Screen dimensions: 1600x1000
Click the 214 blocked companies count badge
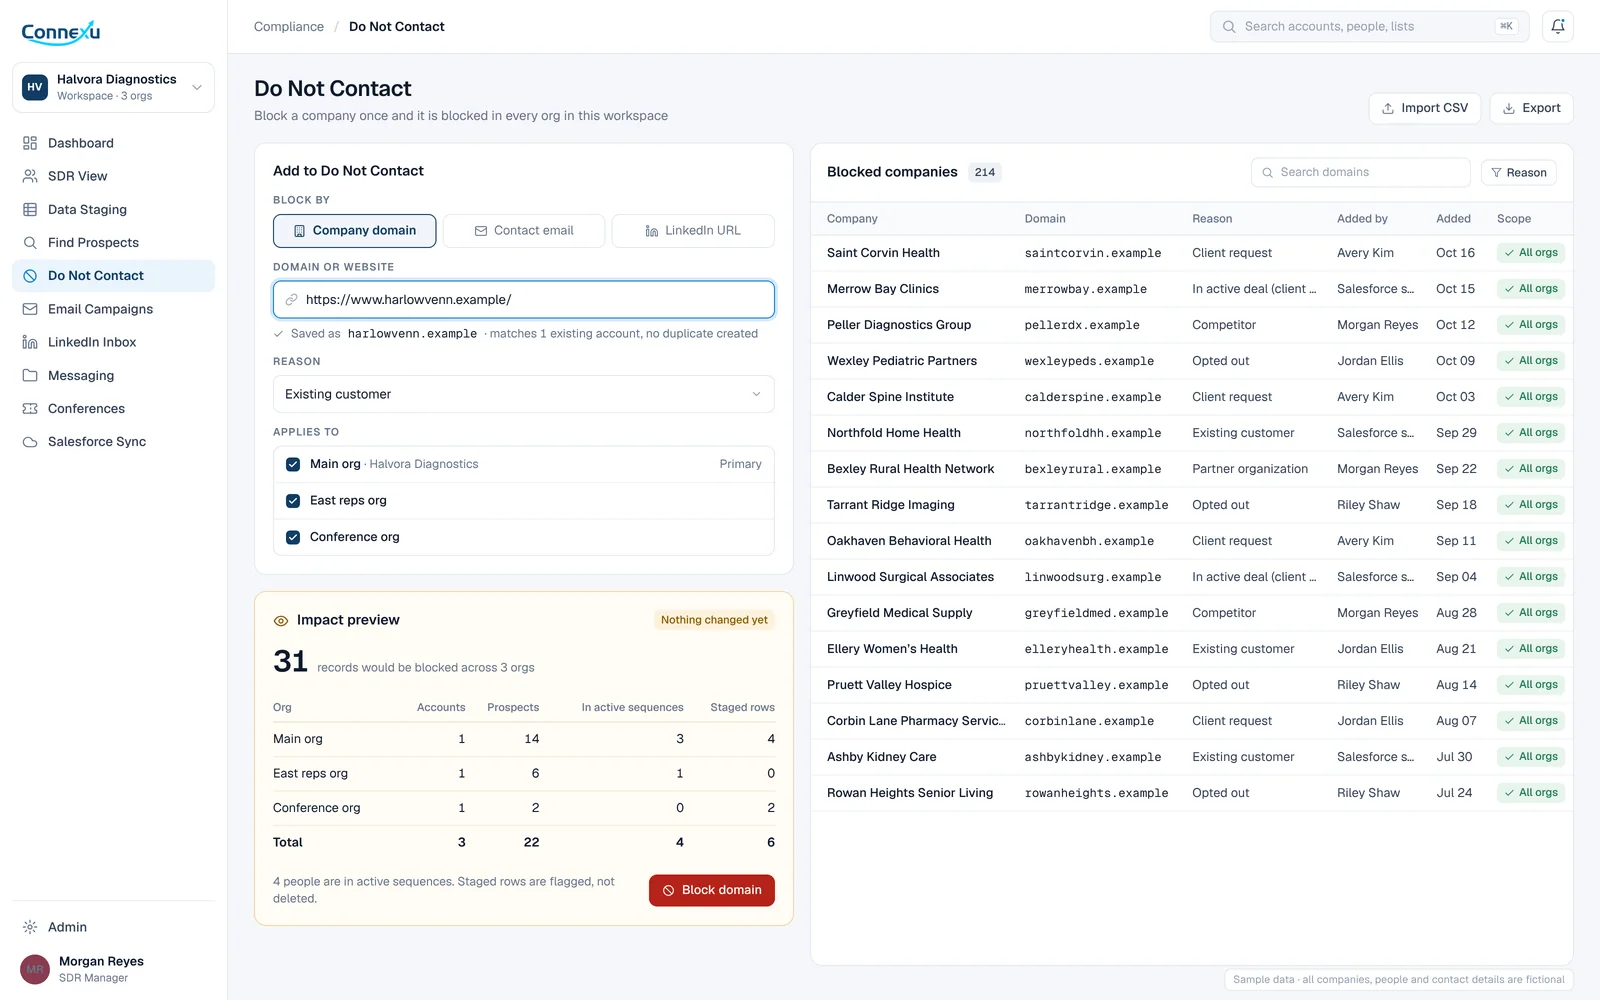985,172
